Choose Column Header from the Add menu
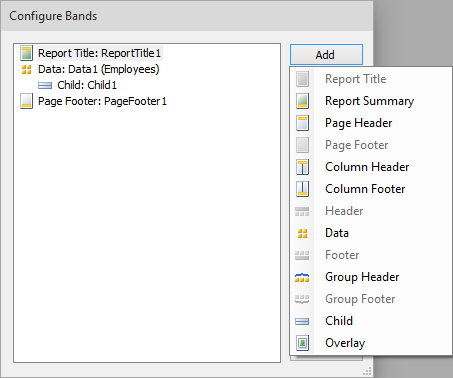The width and height of the screenshot is (453, 378). point(371,167)
